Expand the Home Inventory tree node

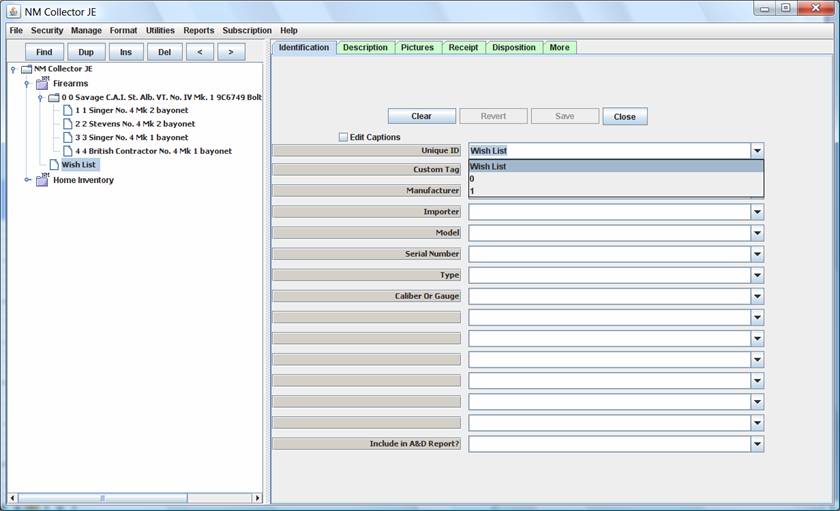click(x=27, y=180)
